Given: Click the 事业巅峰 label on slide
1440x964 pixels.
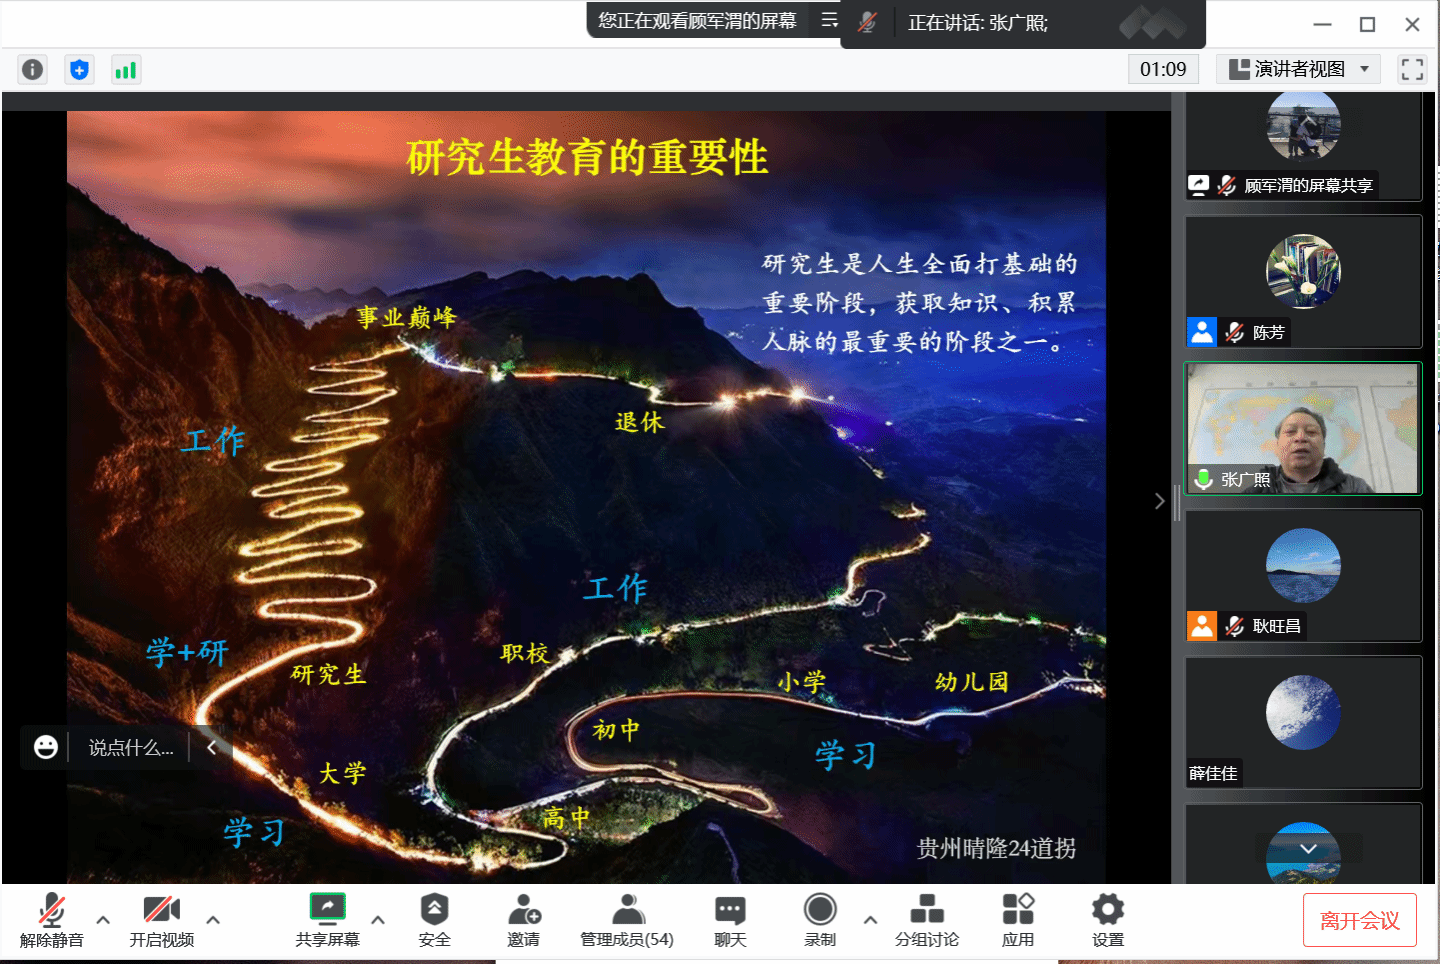Looking at the screenshot, I should [x=407, y=317].
